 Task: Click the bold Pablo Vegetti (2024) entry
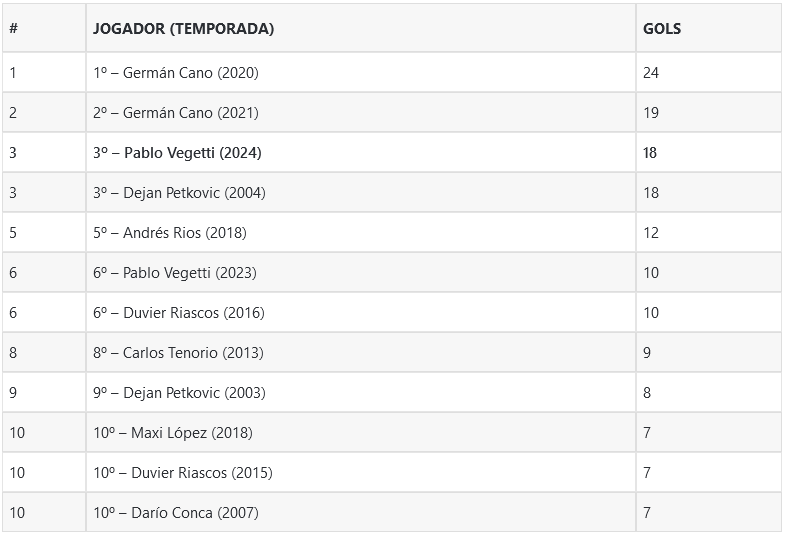coord(177,153)
